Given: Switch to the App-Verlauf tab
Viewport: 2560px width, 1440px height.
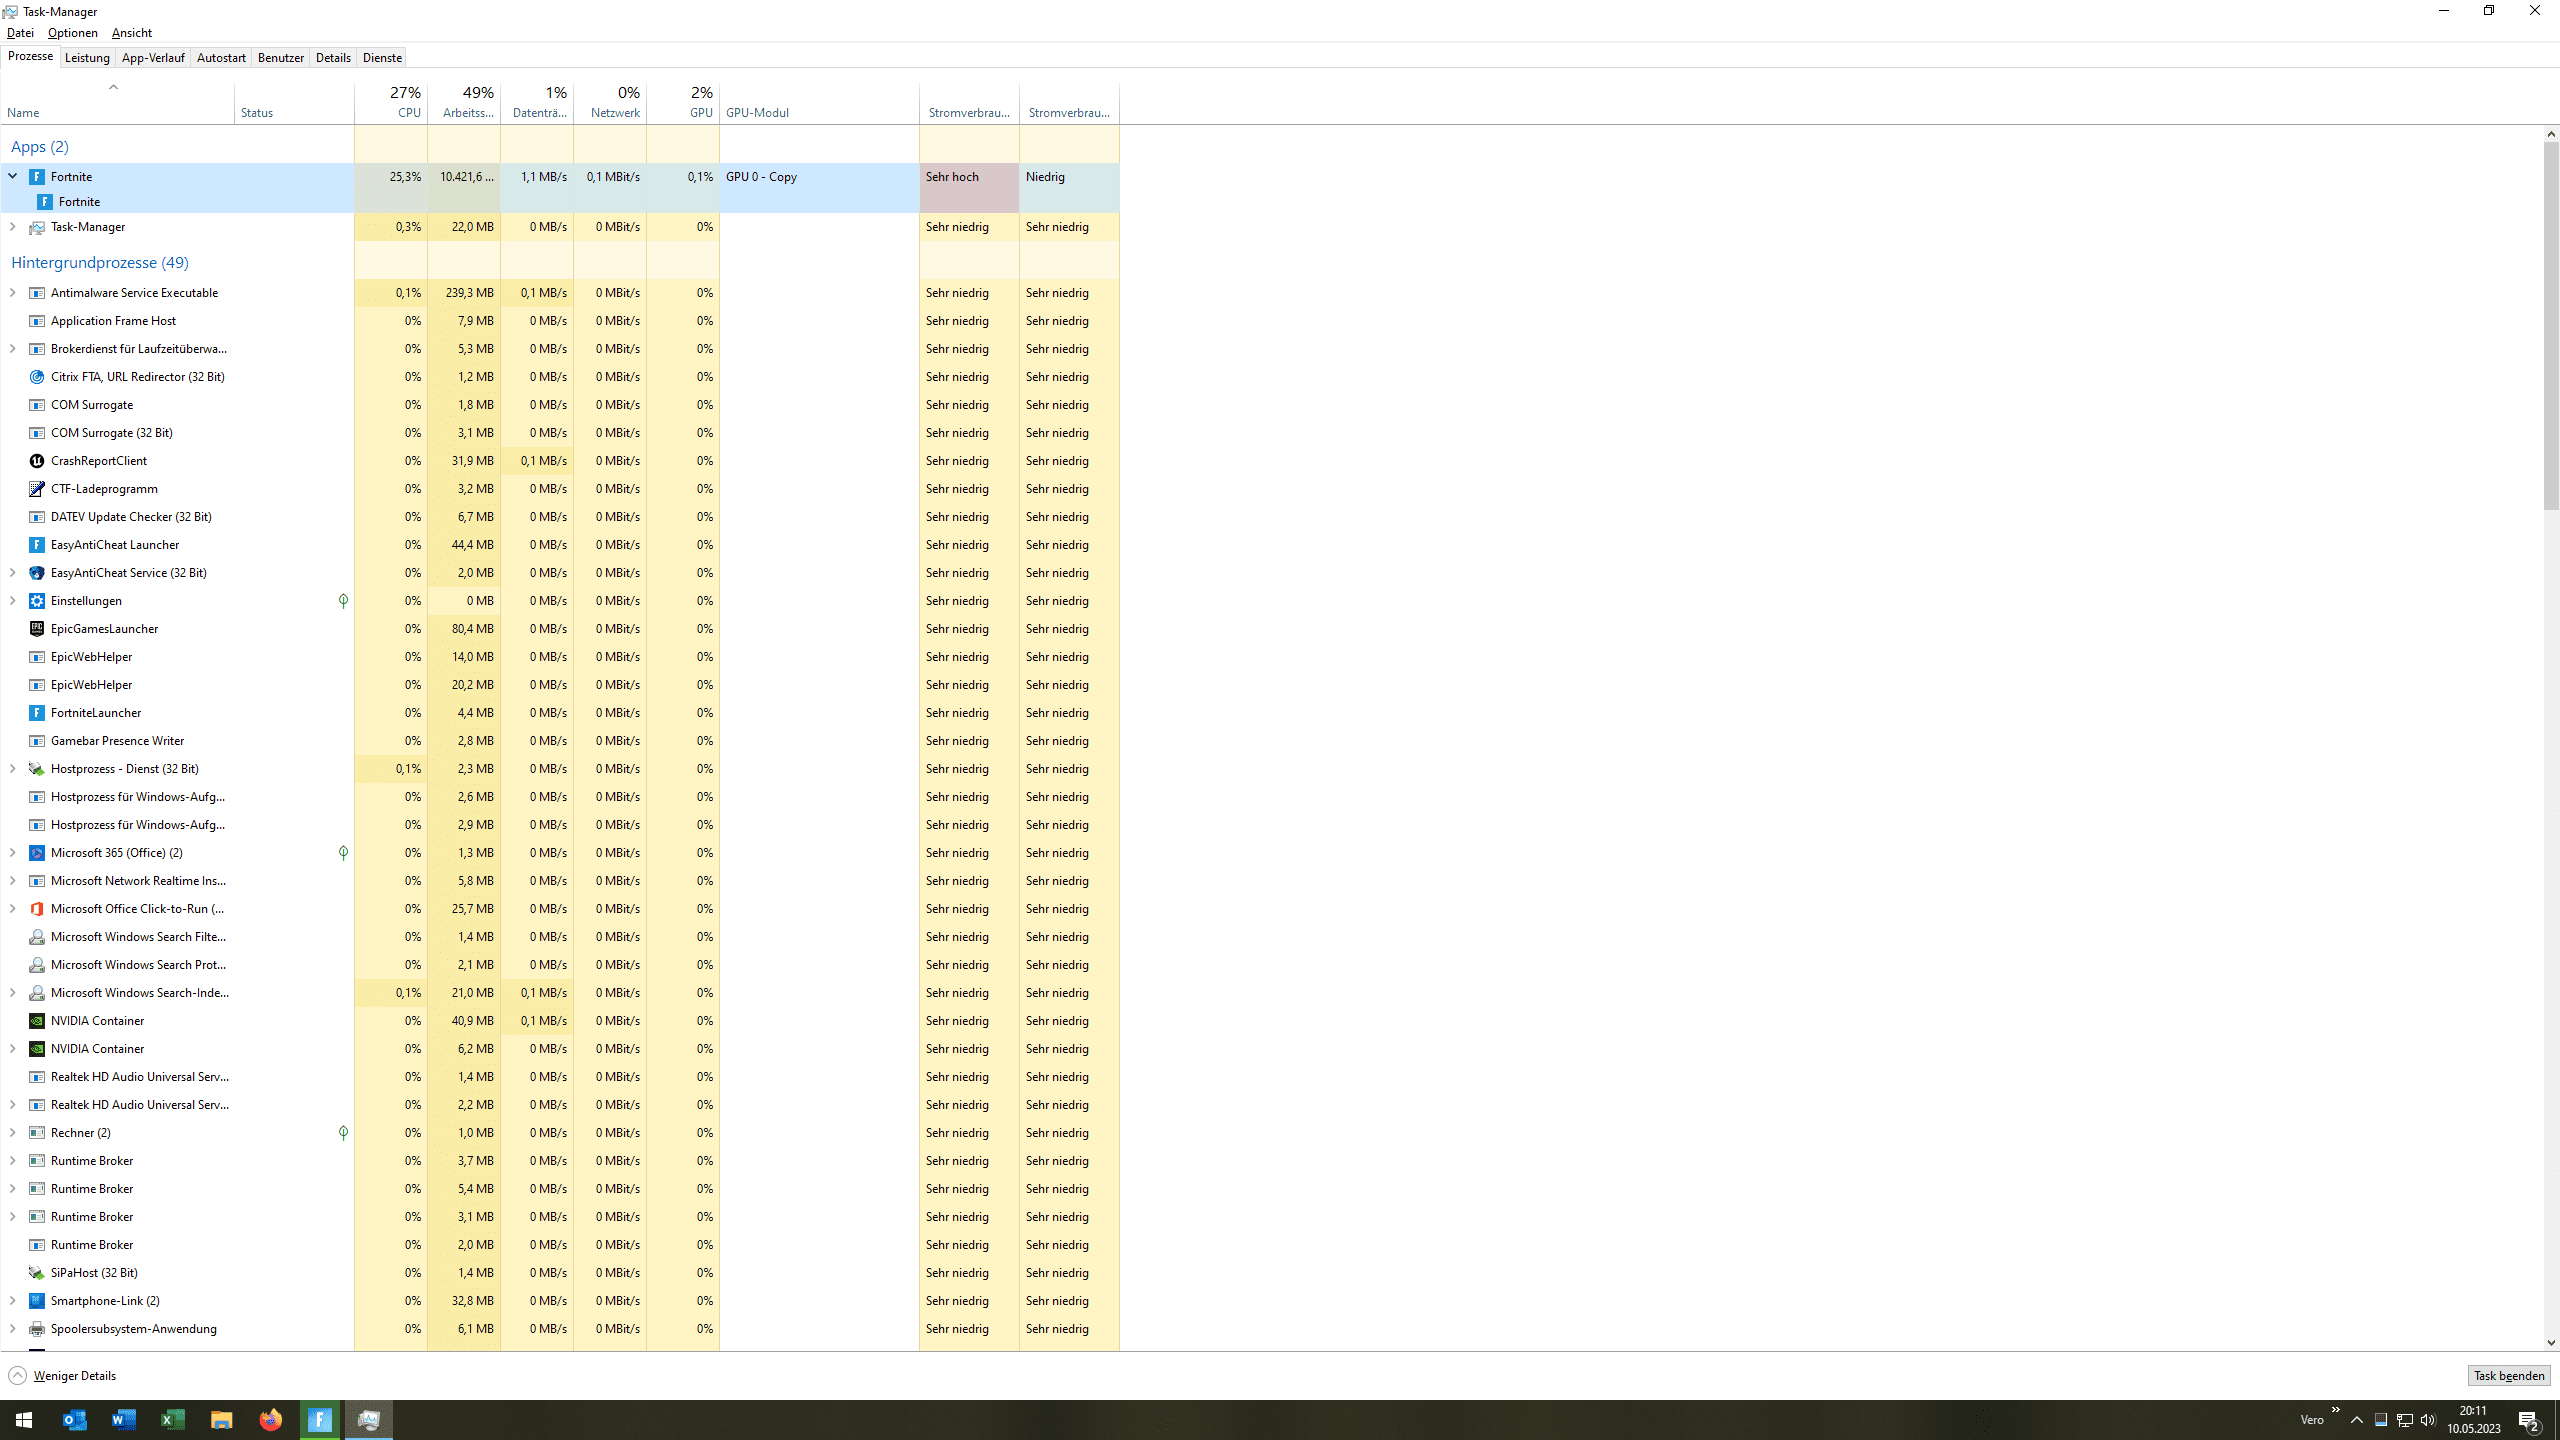Looking at the screenshot, I should click(x=153, y=58).
